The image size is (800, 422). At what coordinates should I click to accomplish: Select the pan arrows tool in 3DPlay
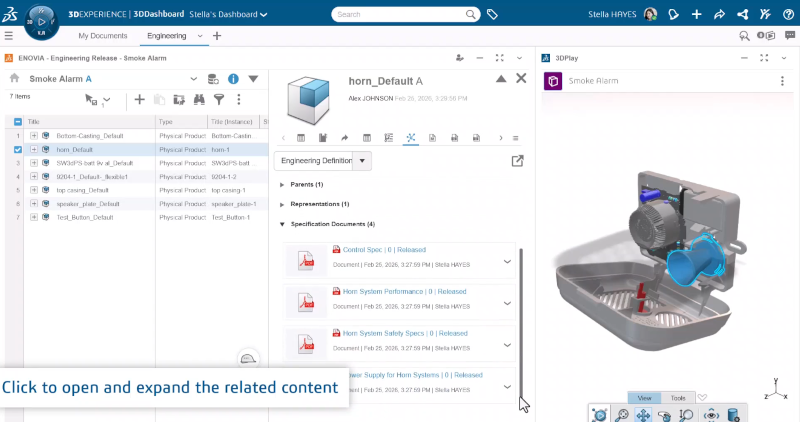coord(643,415)
